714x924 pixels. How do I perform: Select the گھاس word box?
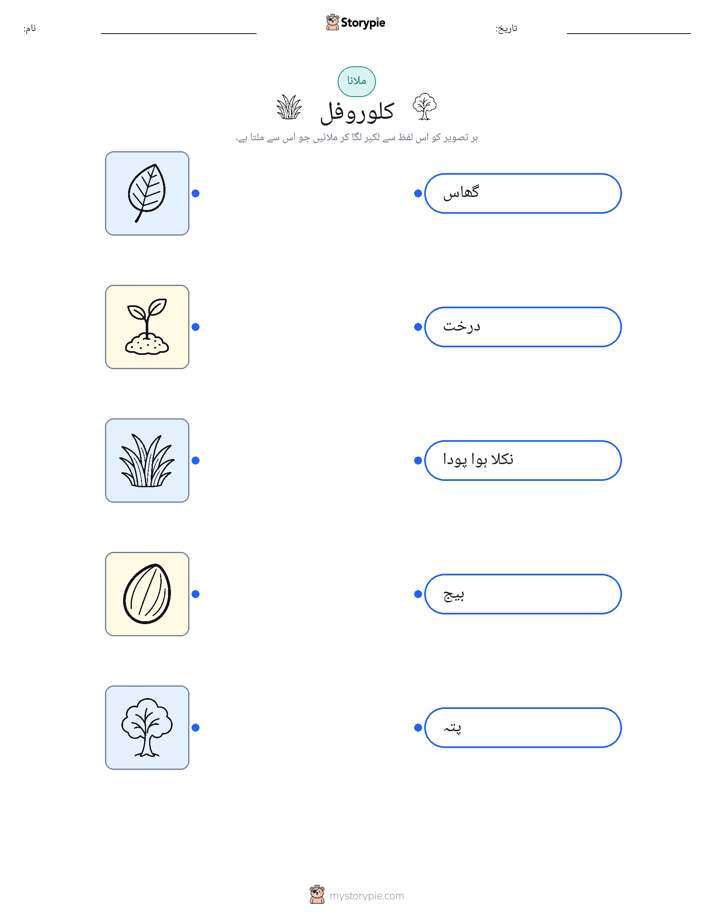tap(523, 193)
